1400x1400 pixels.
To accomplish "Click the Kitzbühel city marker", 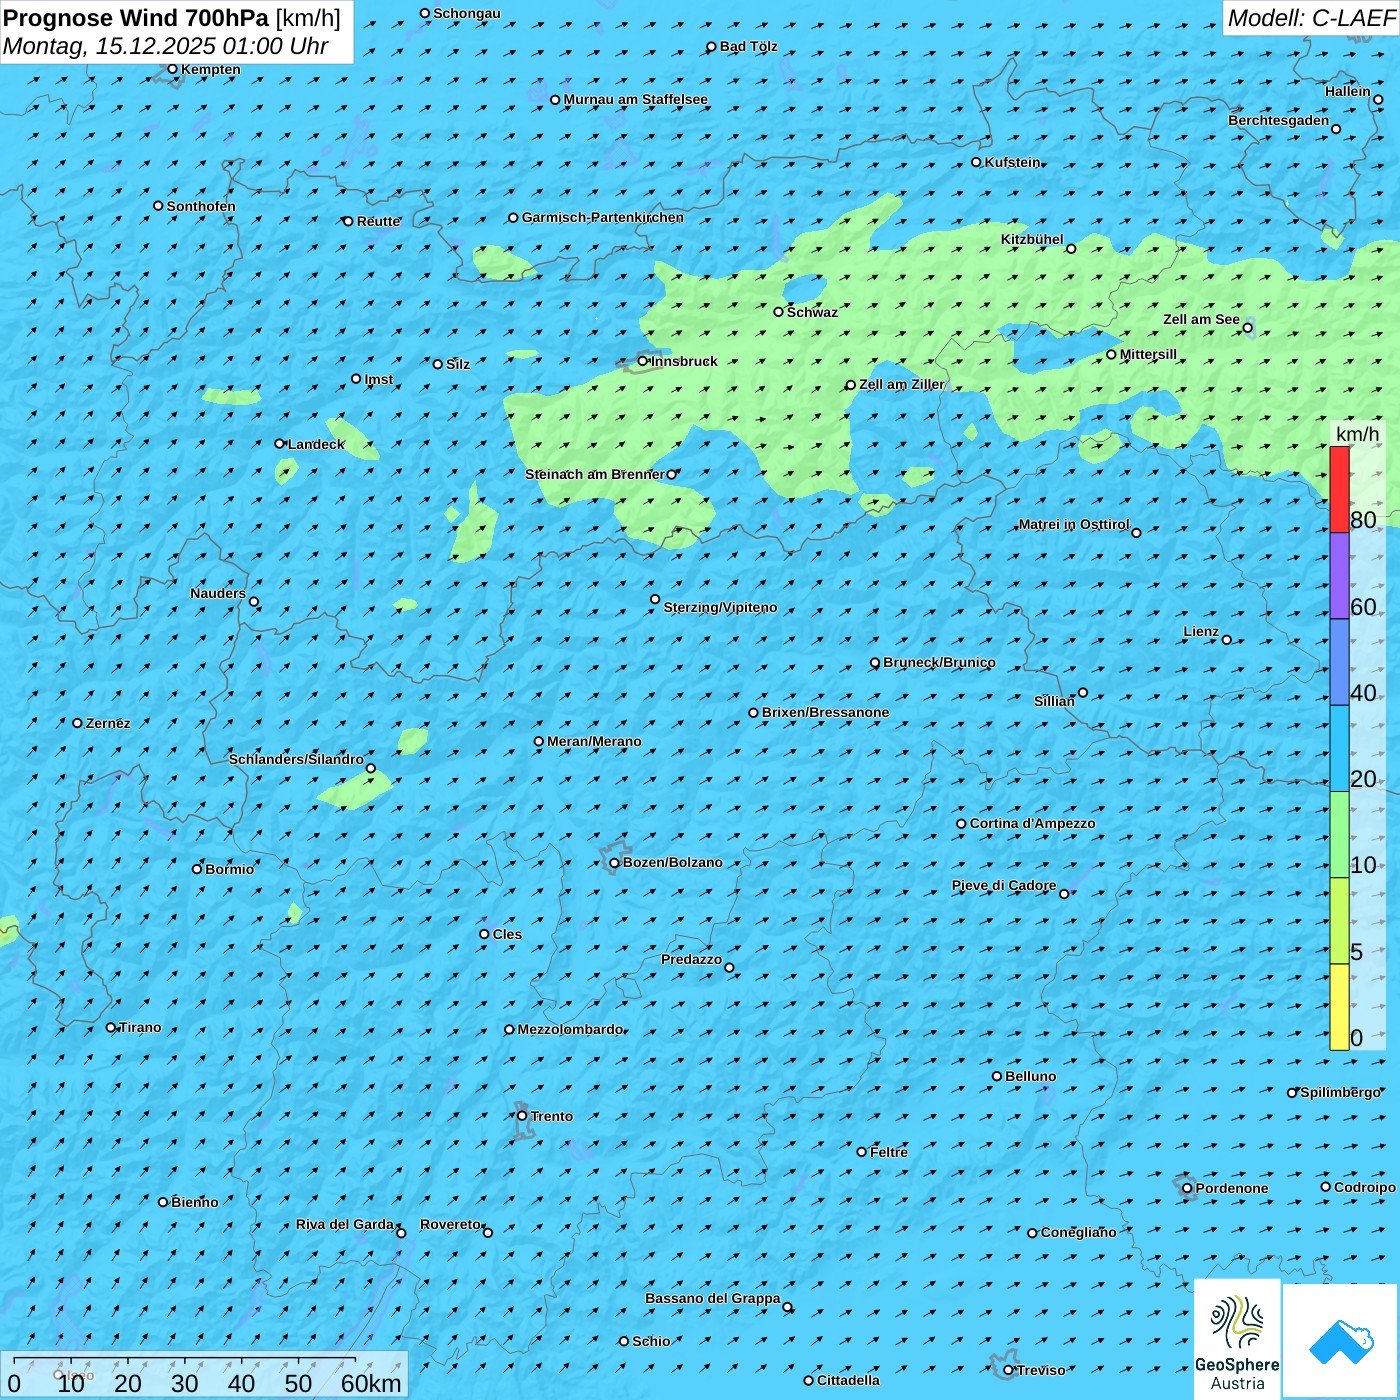I will coord(1071,249).
